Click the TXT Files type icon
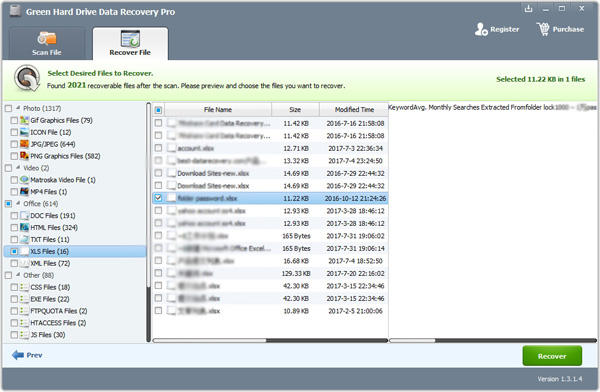This screenshot has height=392, width=600. coord(24,239)
